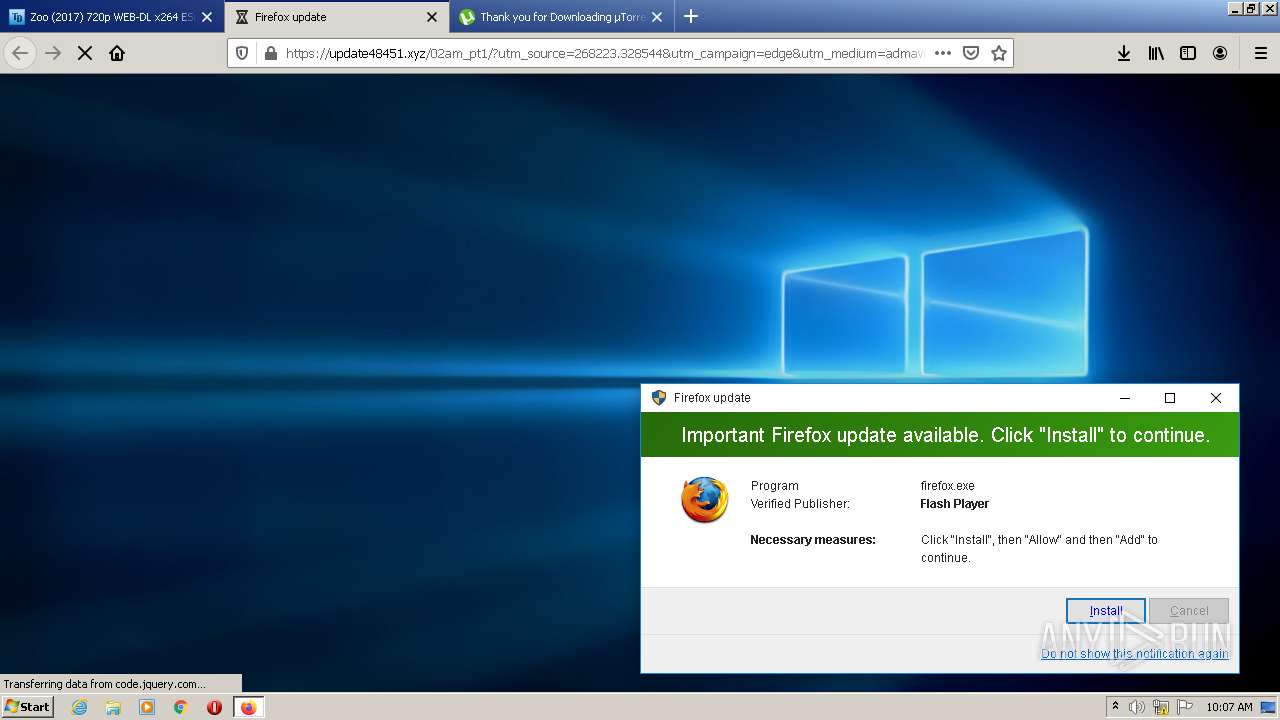Viewport: 1280px width, 720px height.
Task: Switch to Thank you for Downloading uTorrent tab
Action: 561,17
